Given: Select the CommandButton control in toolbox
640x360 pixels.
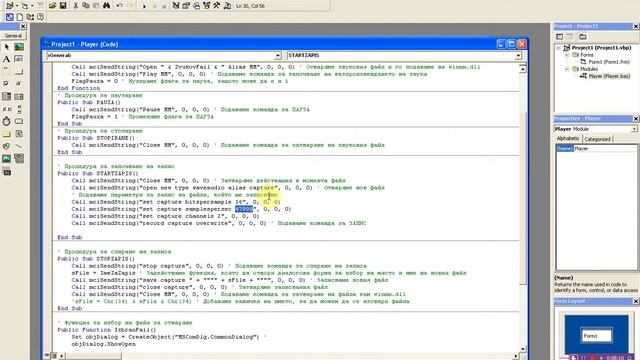Looking at the screenshot, I should pyautogui.click(x=19, y=72).
